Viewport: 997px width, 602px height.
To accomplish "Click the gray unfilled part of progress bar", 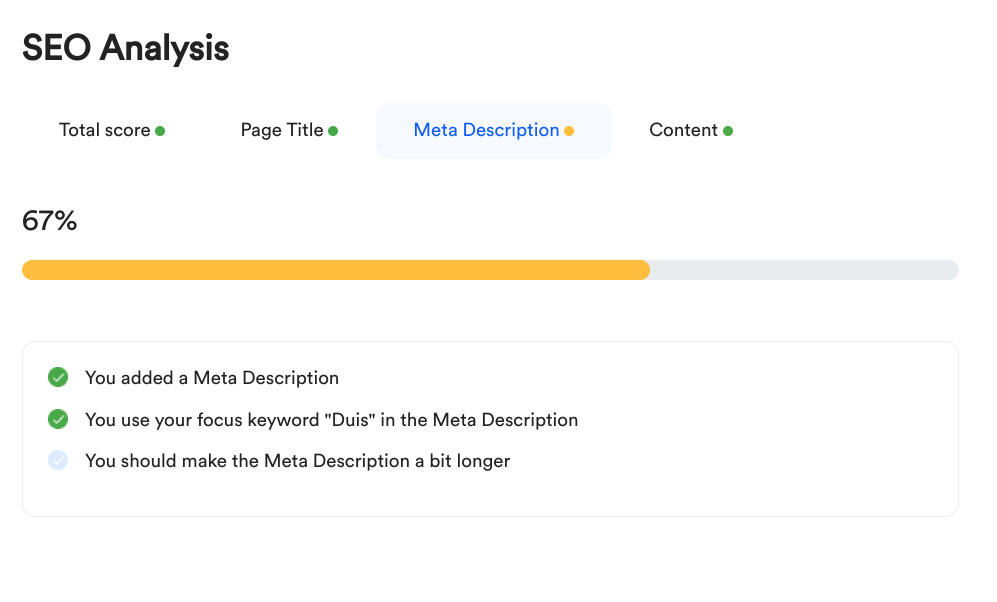I will pos(800,270).
